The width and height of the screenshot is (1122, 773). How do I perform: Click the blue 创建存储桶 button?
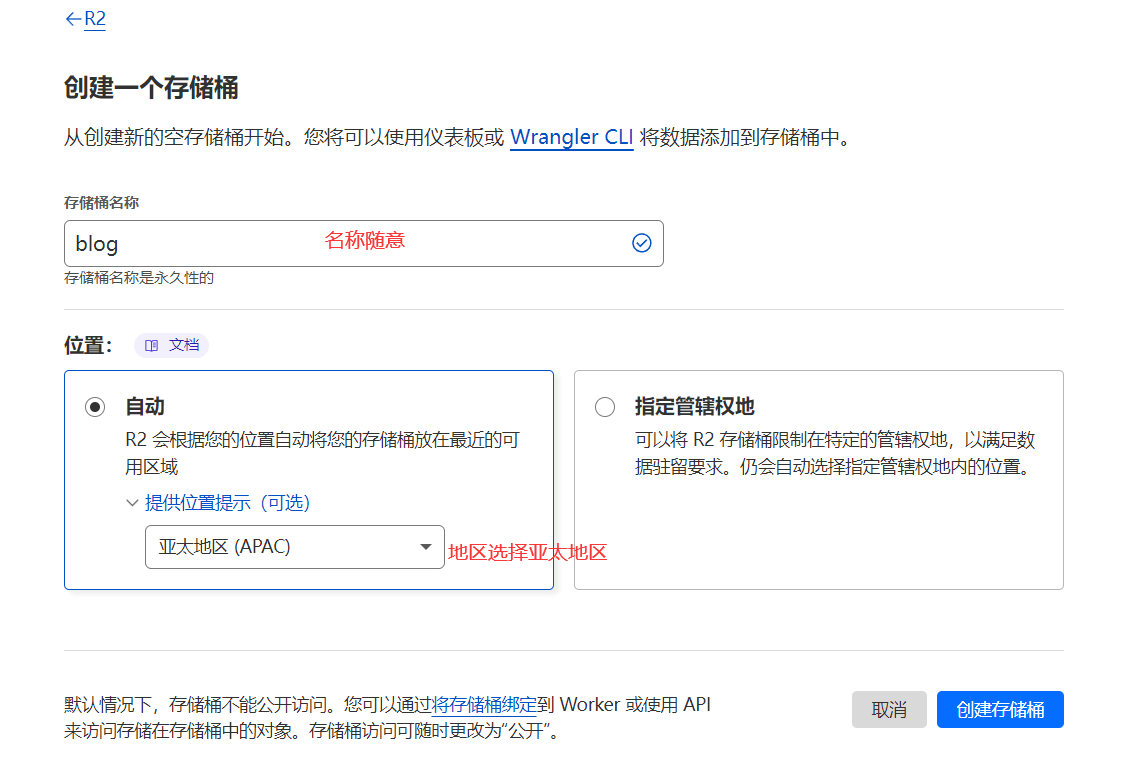[1000, 710]
